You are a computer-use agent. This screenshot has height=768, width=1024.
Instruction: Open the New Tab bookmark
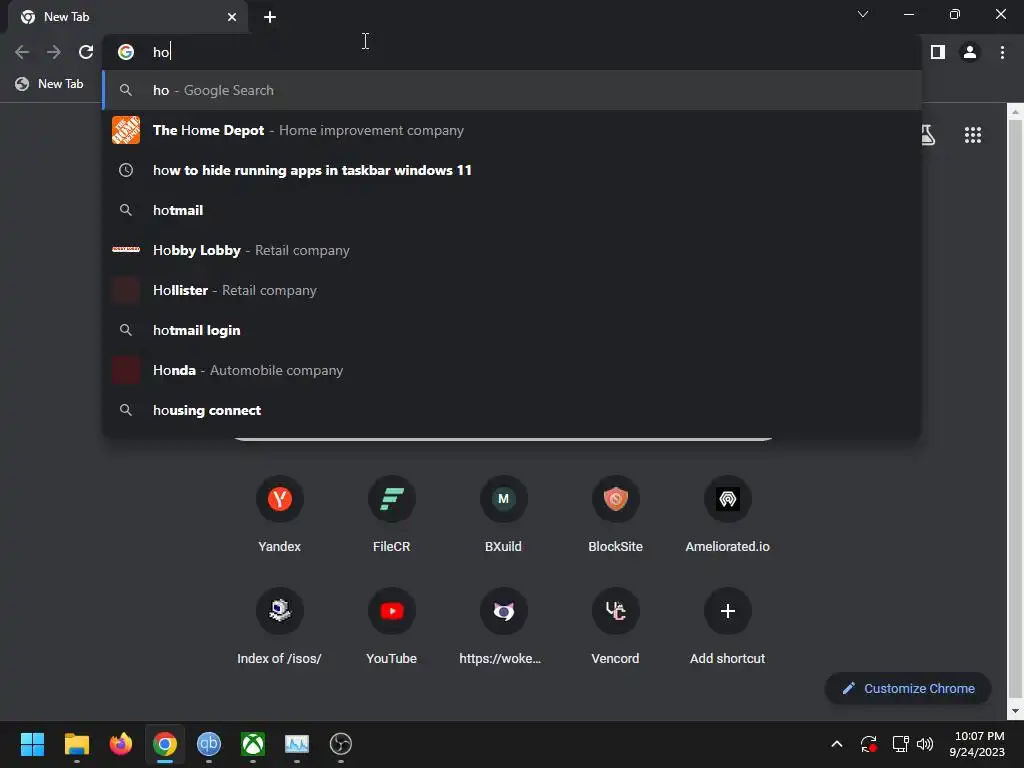click(x=50, y=84)
